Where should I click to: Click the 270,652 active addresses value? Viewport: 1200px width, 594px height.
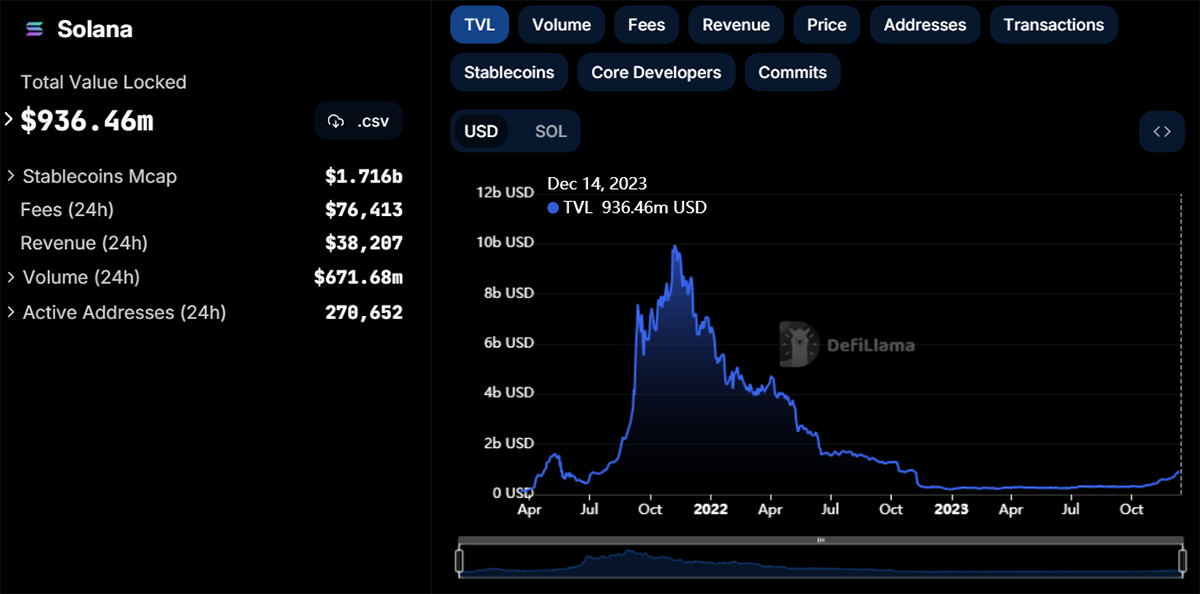364,312
